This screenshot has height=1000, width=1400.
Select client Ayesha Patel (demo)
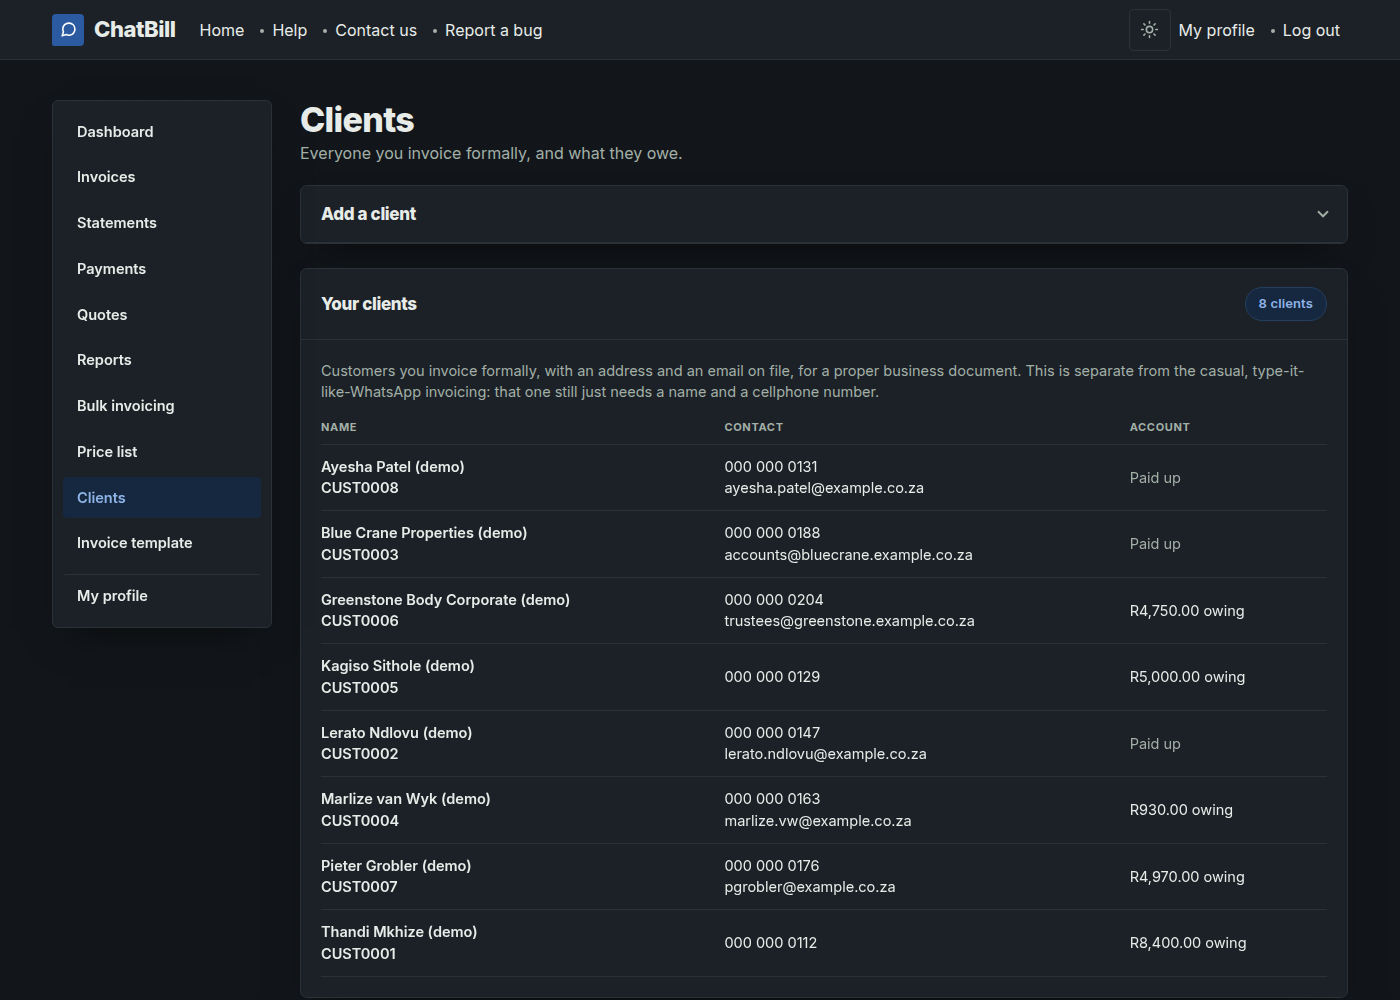coord(392,467)
